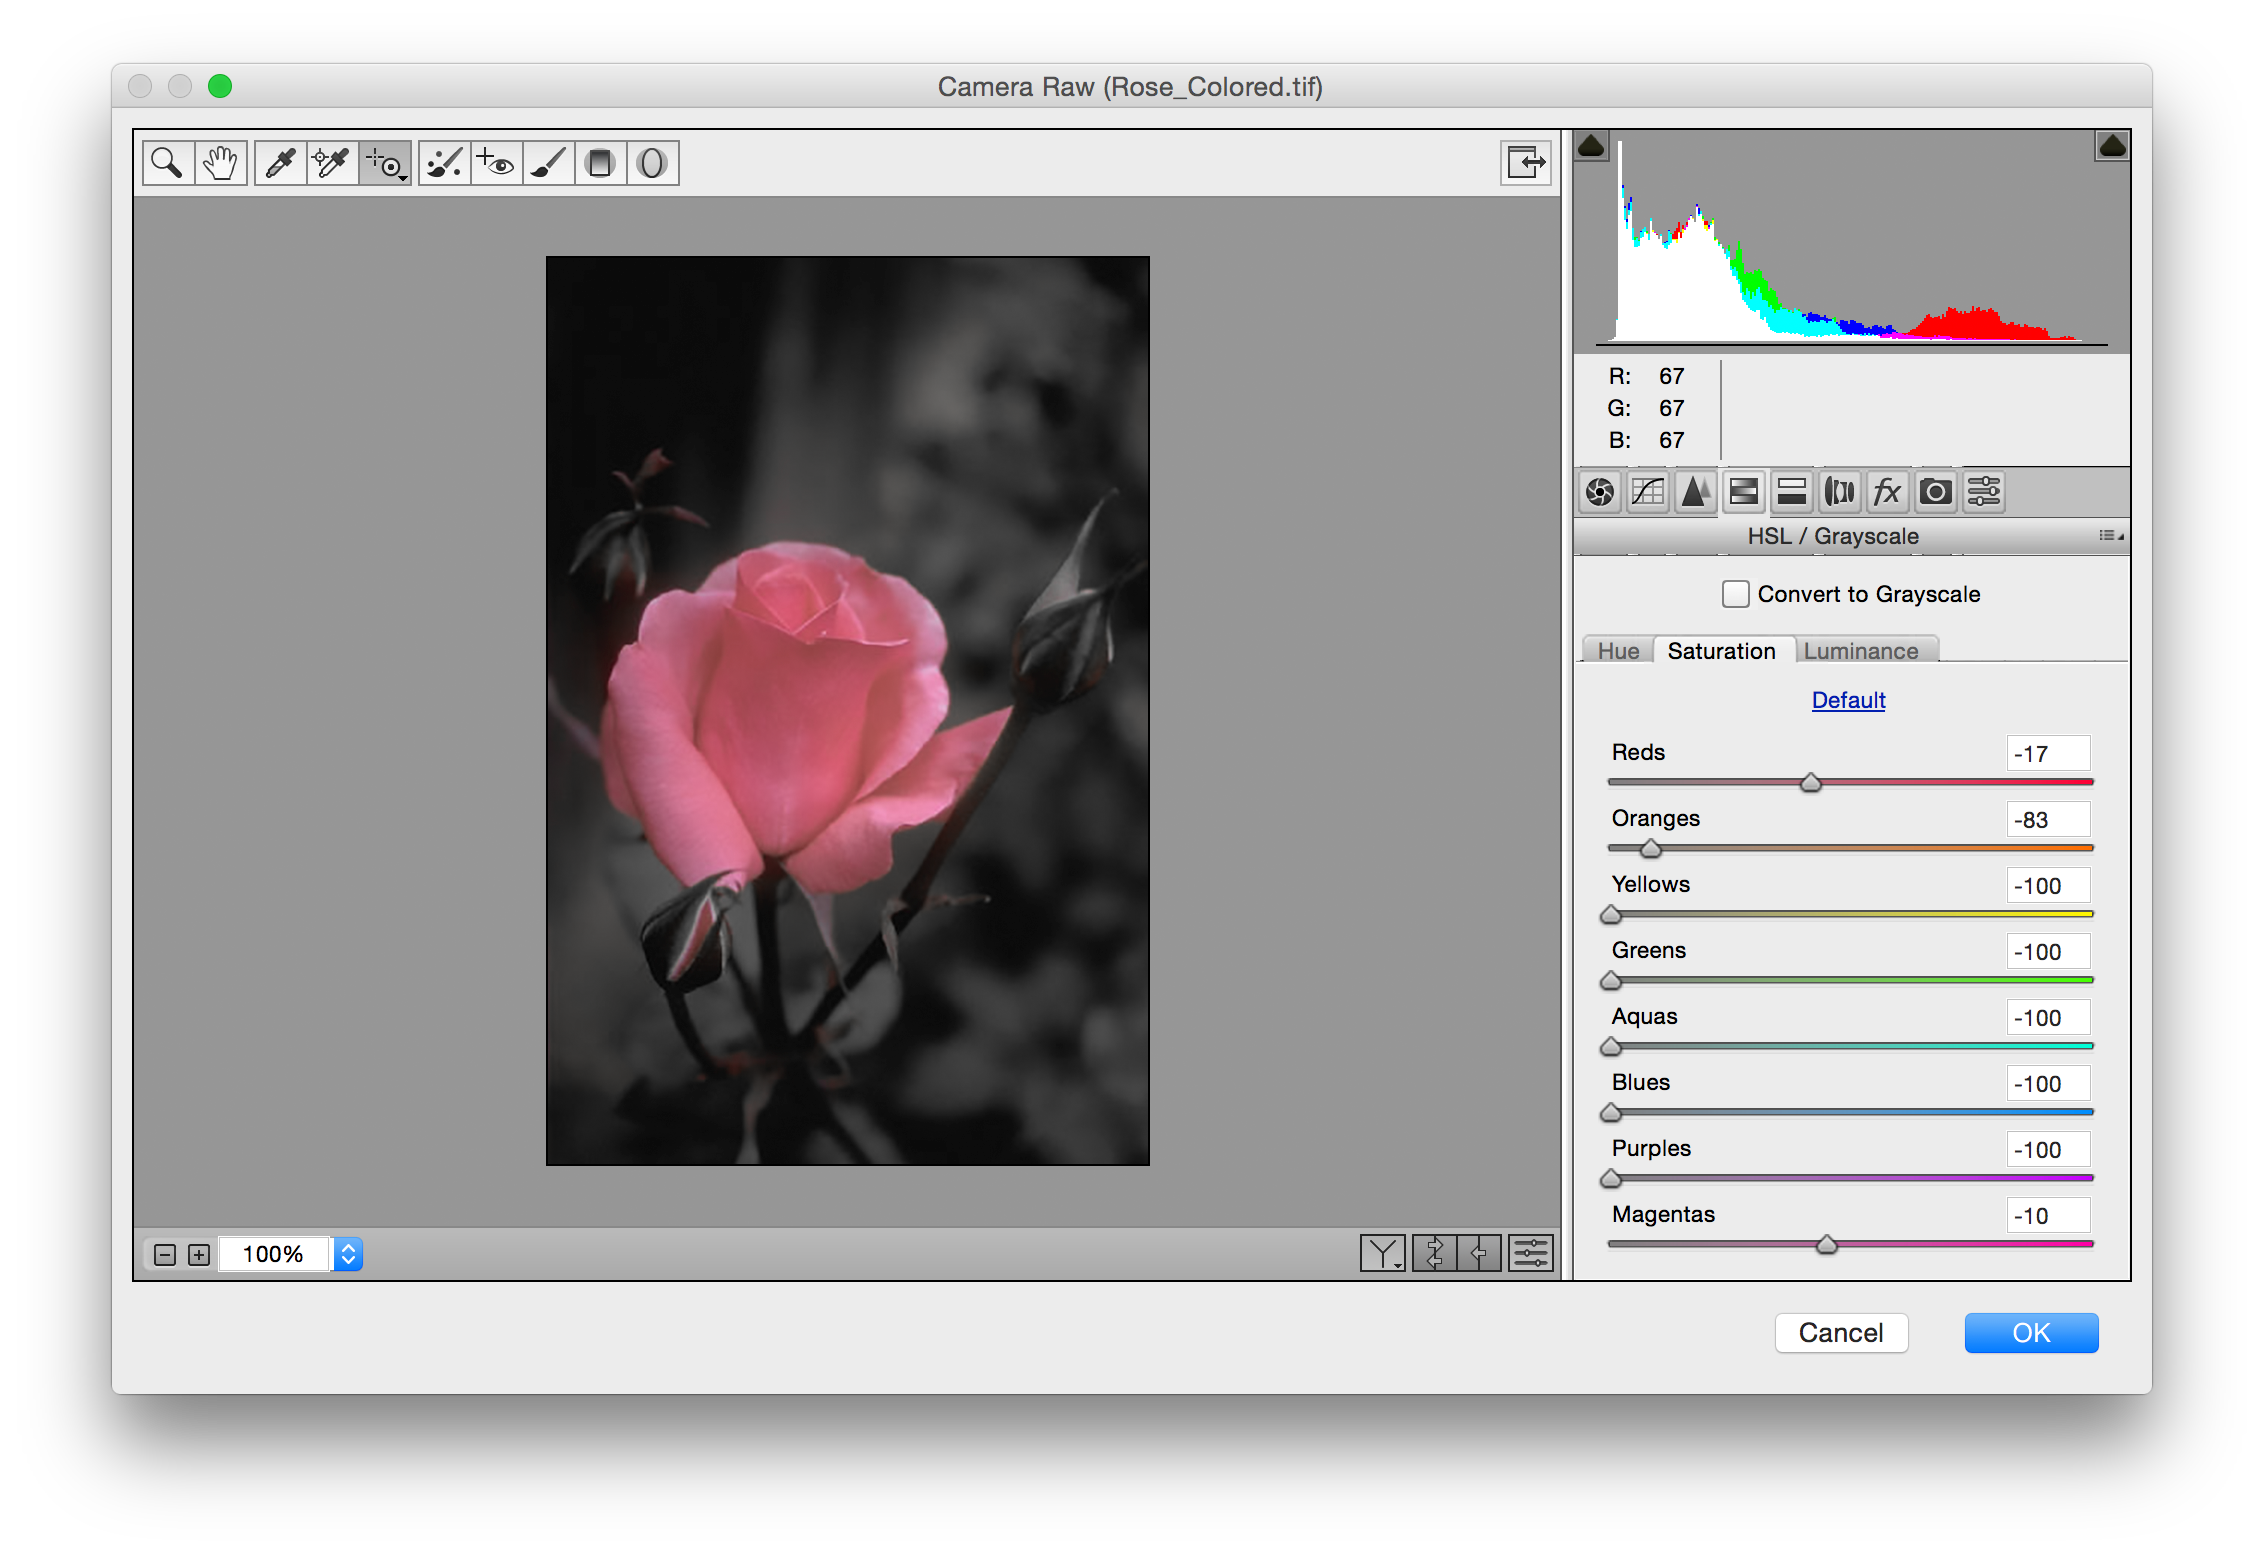Select the Spot Removal tool

click(444, 163)
